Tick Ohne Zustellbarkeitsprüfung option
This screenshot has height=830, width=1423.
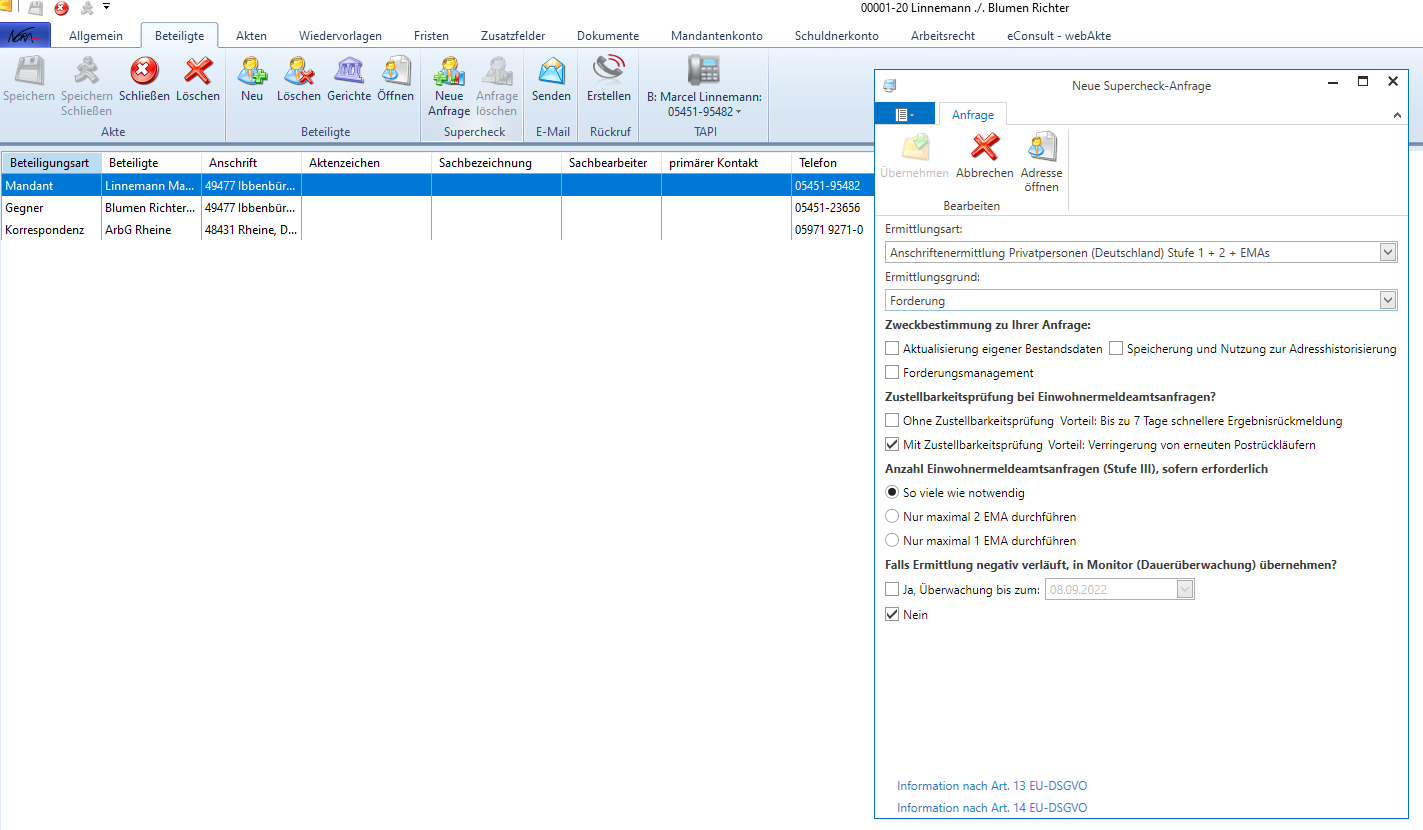[892, 421]
